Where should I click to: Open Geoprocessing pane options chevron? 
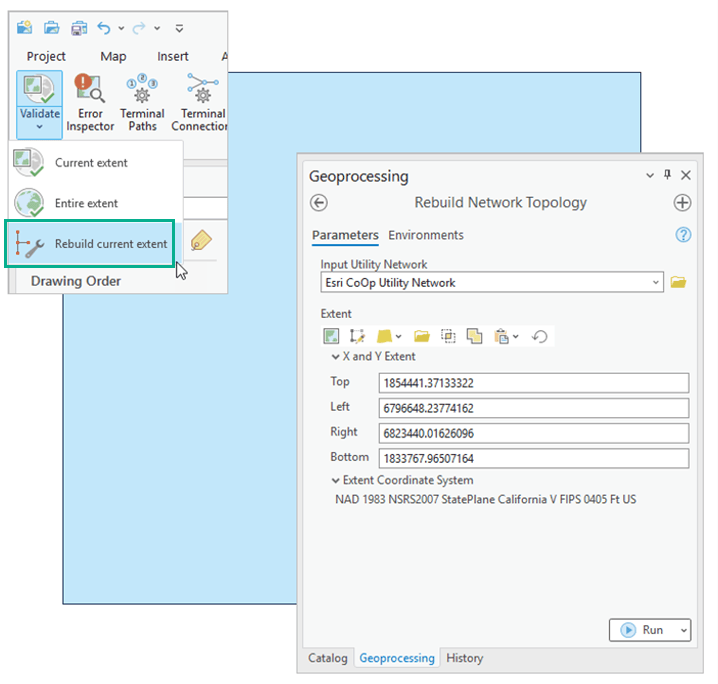[650, 175]
